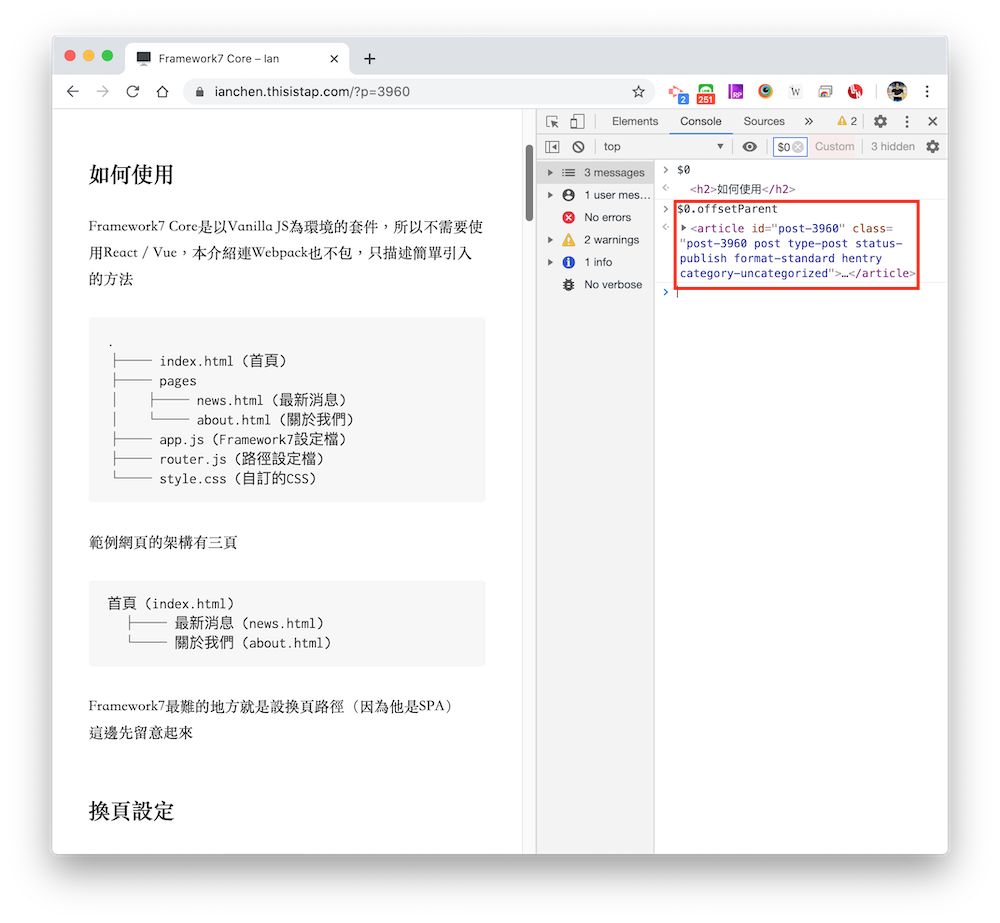Open a new browser tab
Image resolution: width=1000 pixels, height=923 pixels.
click(369, 59)
